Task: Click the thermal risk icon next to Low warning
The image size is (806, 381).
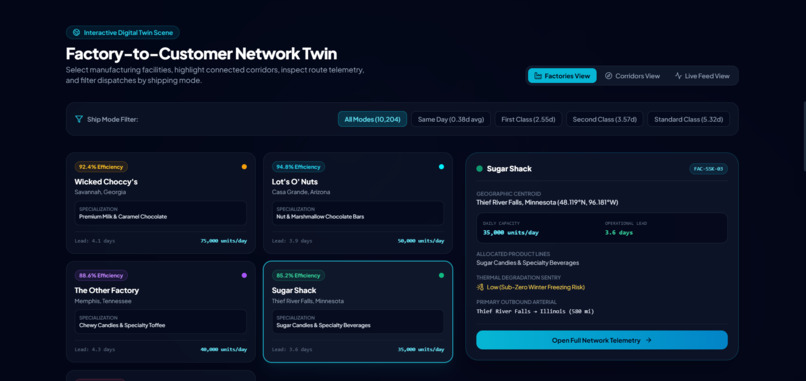Action: (480, 287)
